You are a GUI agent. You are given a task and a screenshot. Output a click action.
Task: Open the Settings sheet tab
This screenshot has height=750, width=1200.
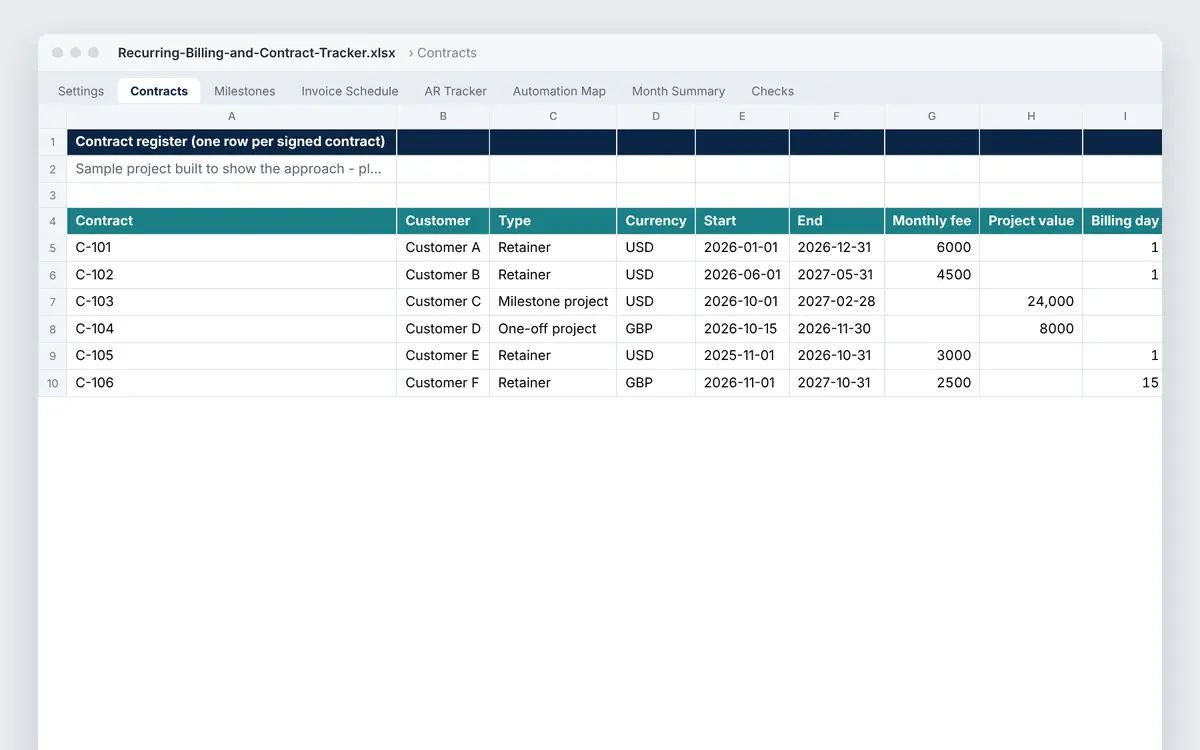coord(81,91)
